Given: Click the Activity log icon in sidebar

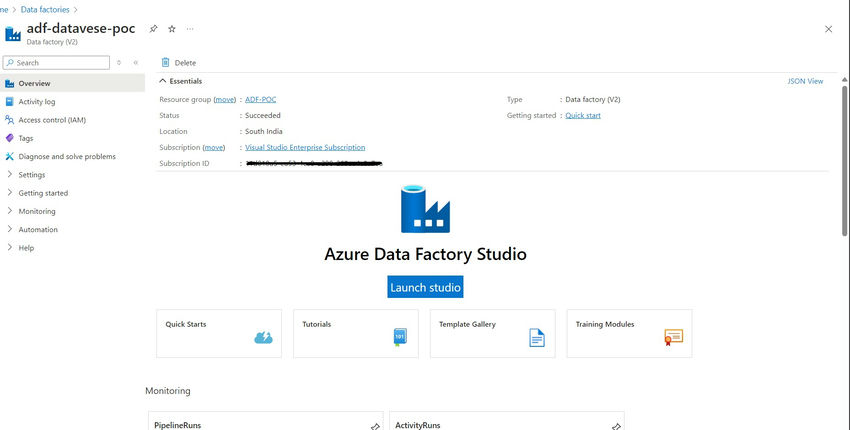Looking at the screenshot, I should (x=9, y=101).
